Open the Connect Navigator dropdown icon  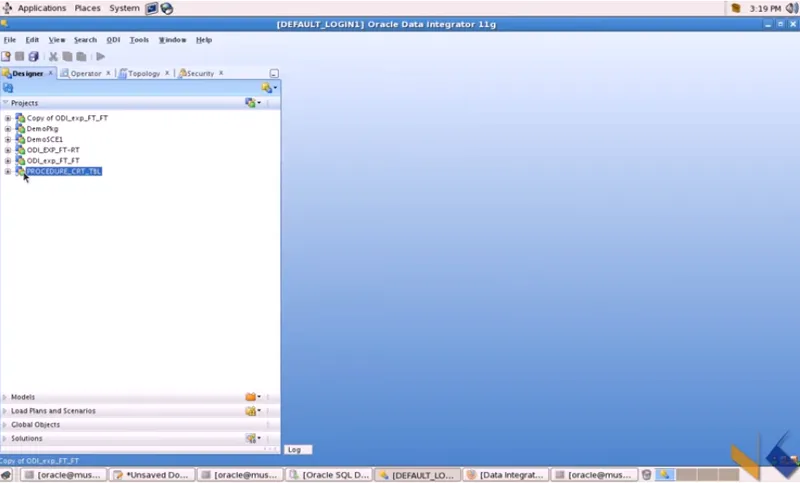(269, 88)
